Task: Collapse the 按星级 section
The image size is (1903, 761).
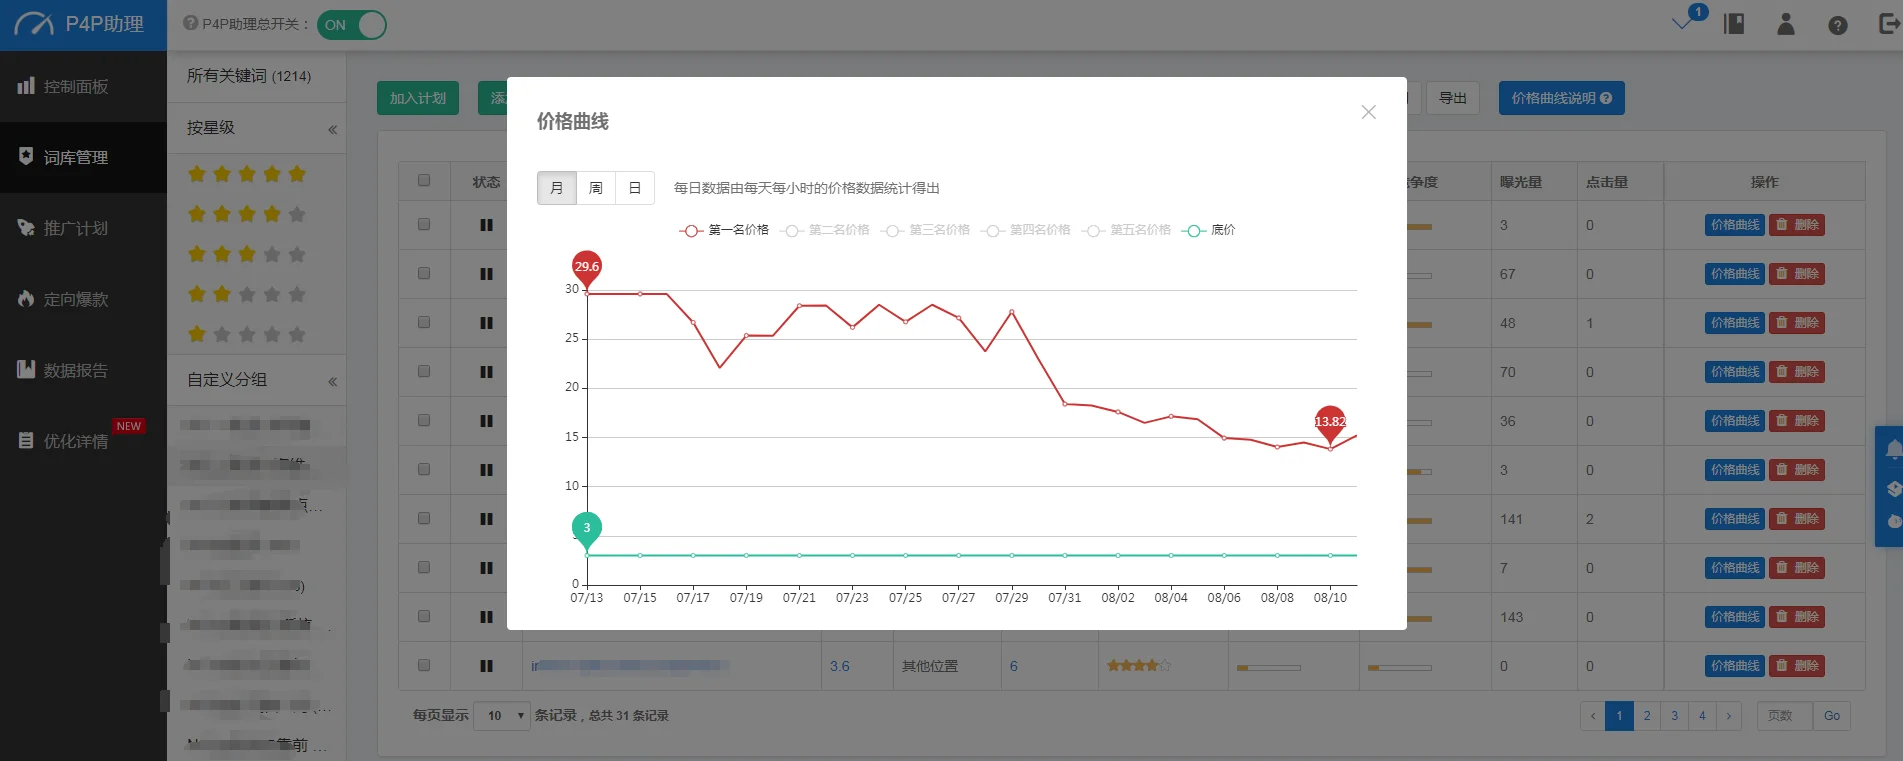Action: [332, 129]
